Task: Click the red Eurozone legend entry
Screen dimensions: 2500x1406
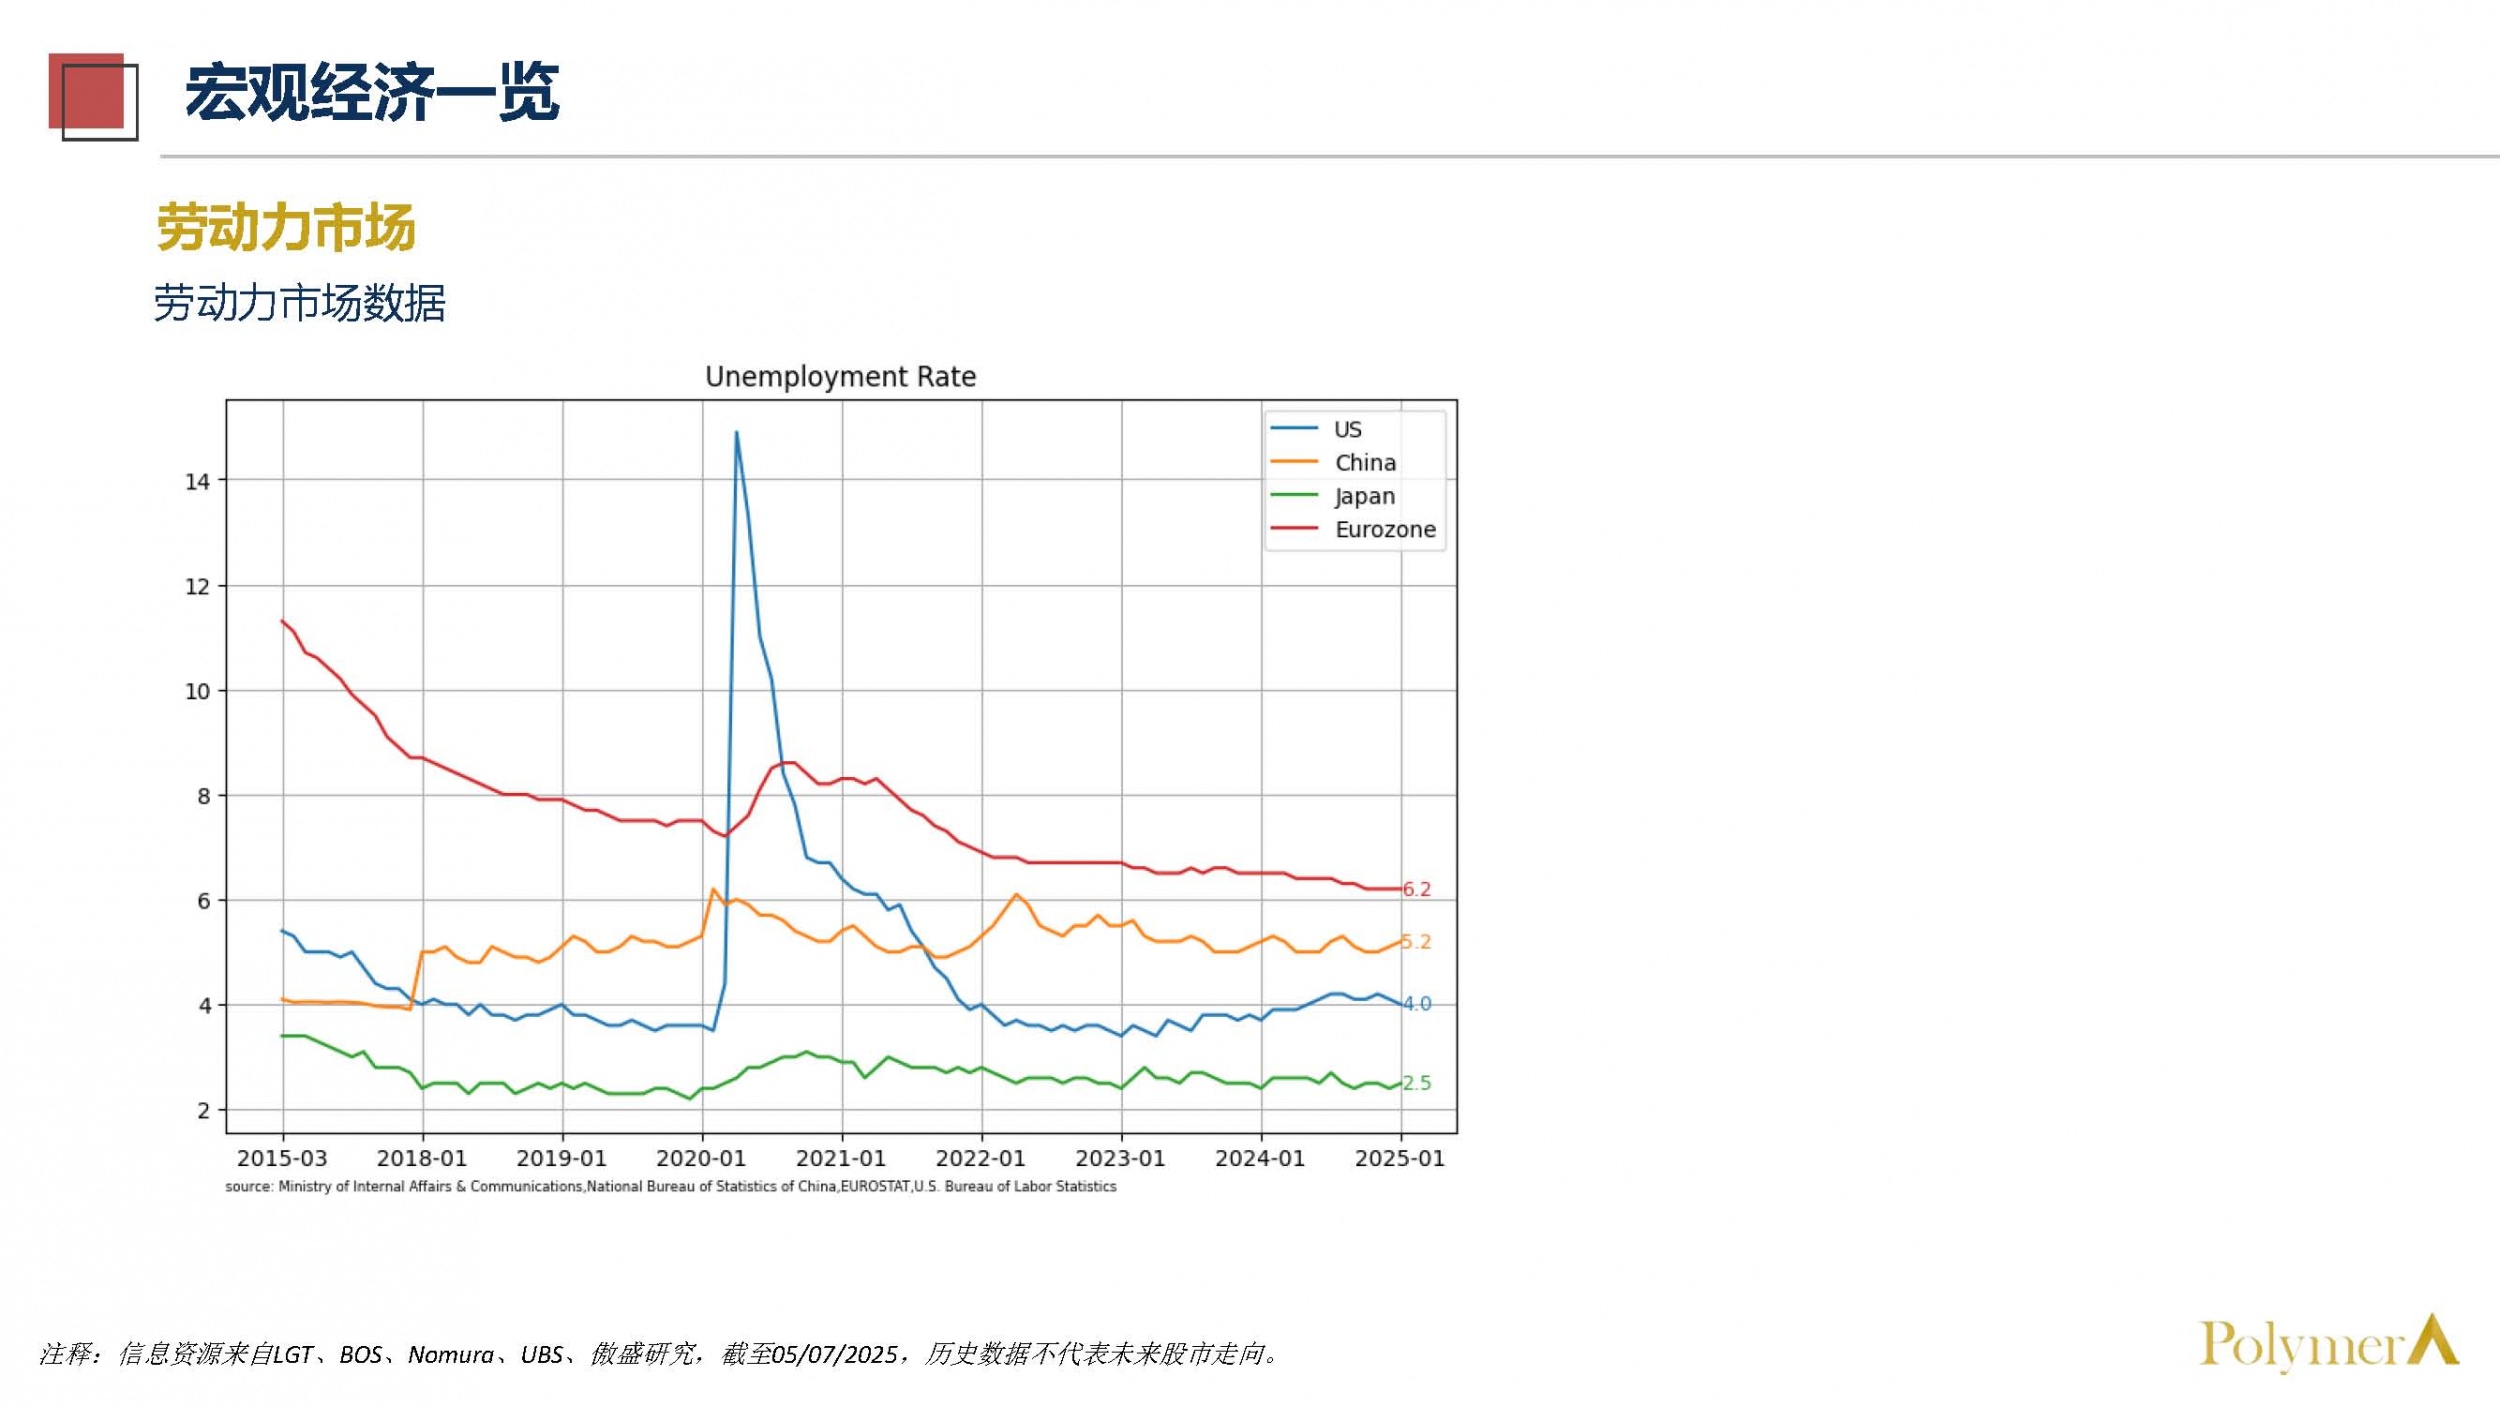Action: [1384, 529]
